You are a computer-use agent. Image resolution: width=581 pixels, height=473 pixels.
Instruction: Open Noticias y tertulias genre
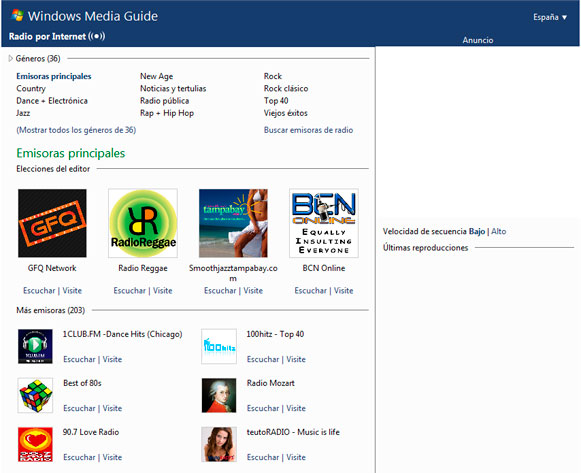coord(173,89)
